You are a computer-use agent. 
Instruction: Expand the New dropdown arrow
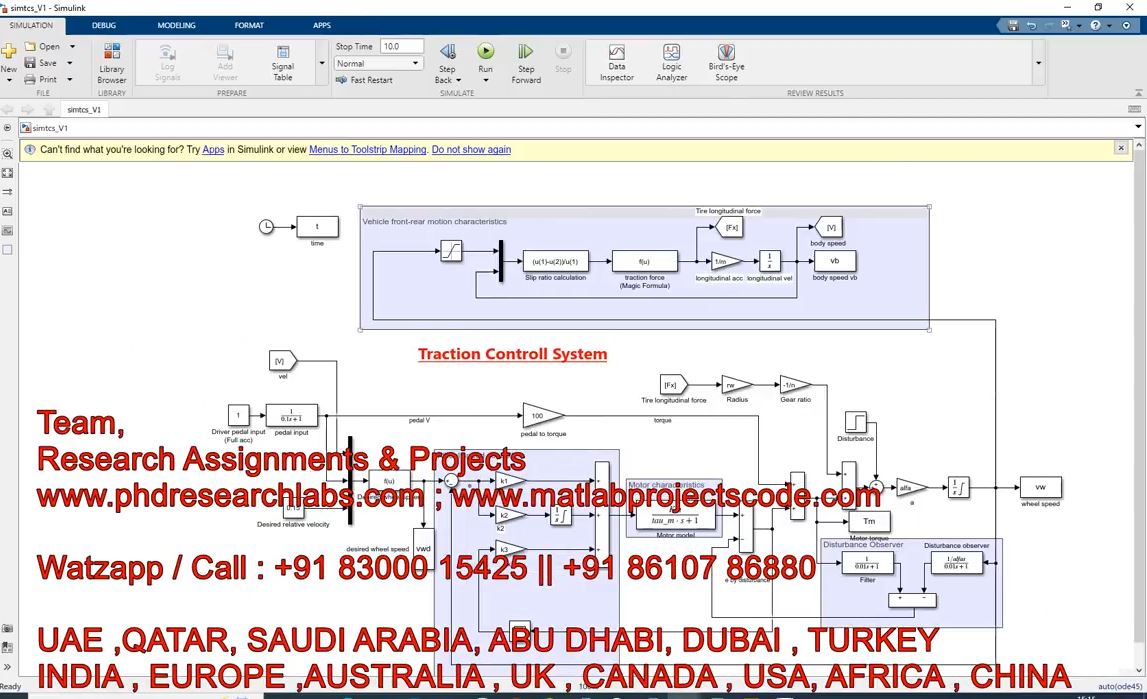coord(8,80)
